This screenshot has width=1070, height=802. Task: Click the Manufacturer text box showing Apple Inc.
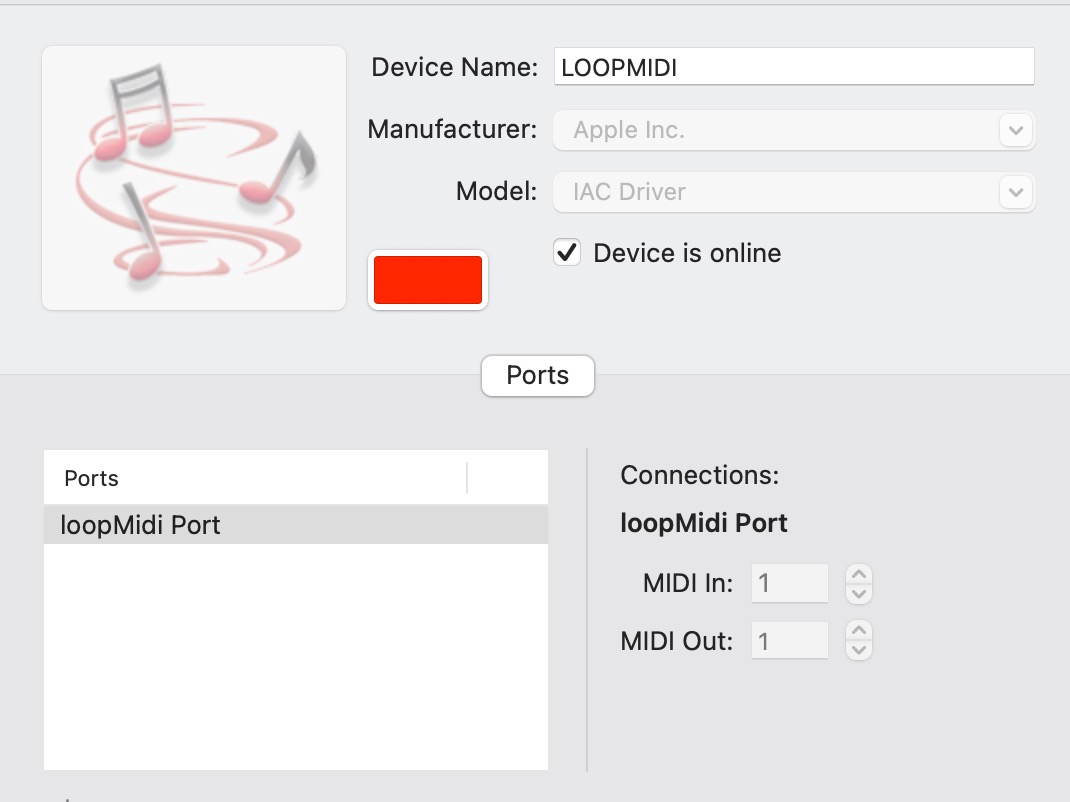[x=775, y=130]
